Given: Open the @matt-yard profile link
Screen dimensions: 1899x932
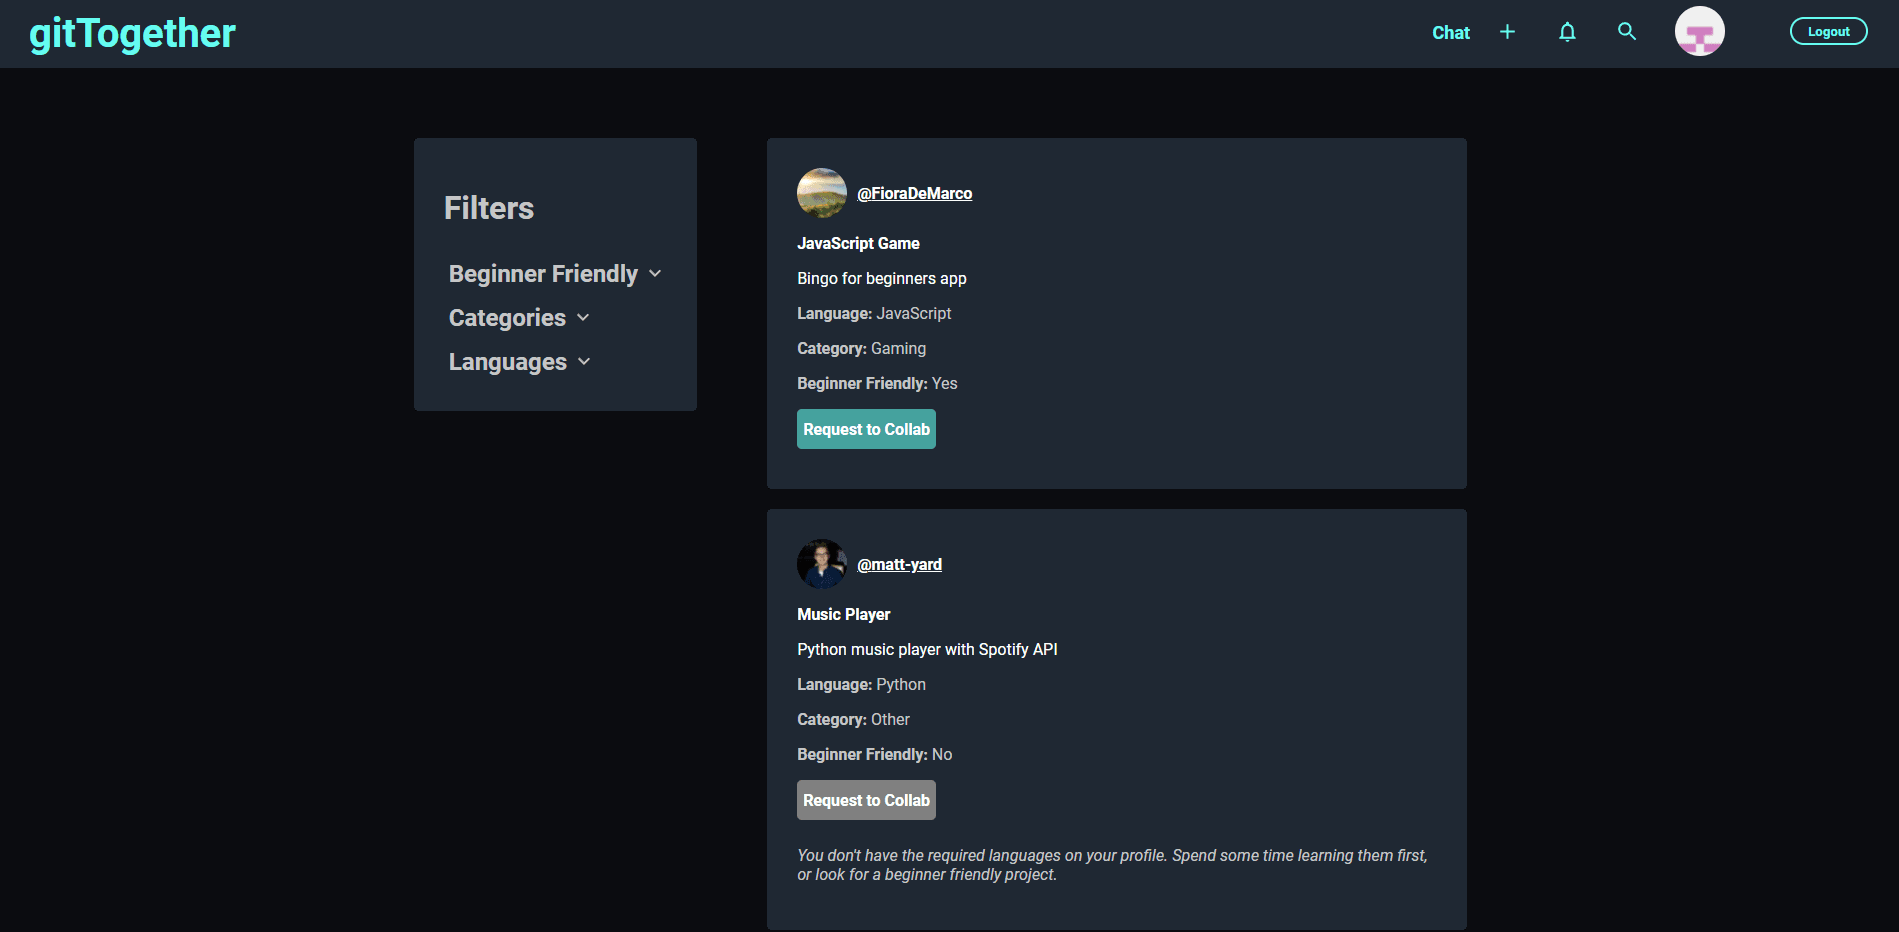Looking at the screenshot, I should point(899,565).
